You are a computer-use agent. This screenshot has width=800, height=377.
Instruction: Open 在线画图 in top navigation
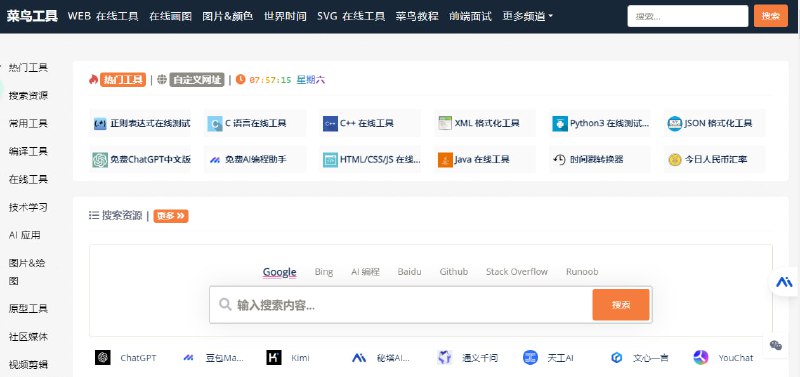tap(170, 16)
